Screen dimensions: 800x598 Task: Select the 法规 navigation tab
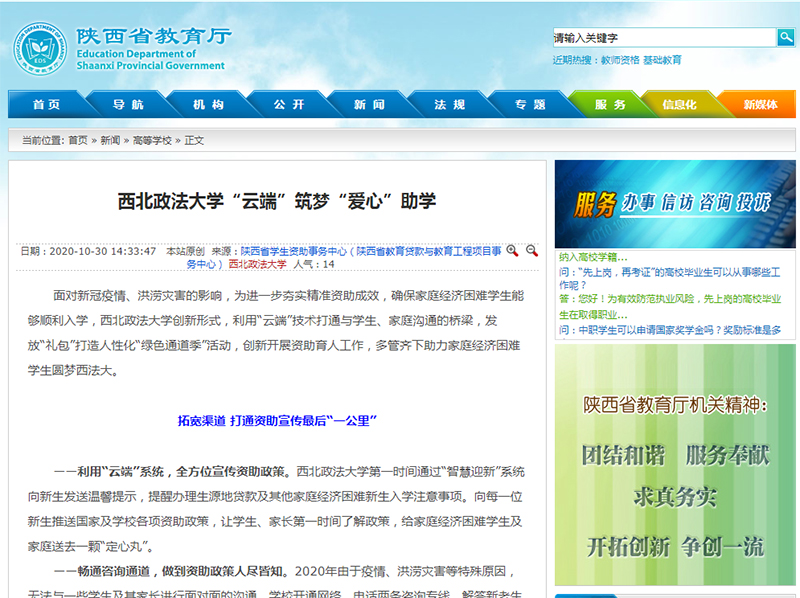pos(449,105)
